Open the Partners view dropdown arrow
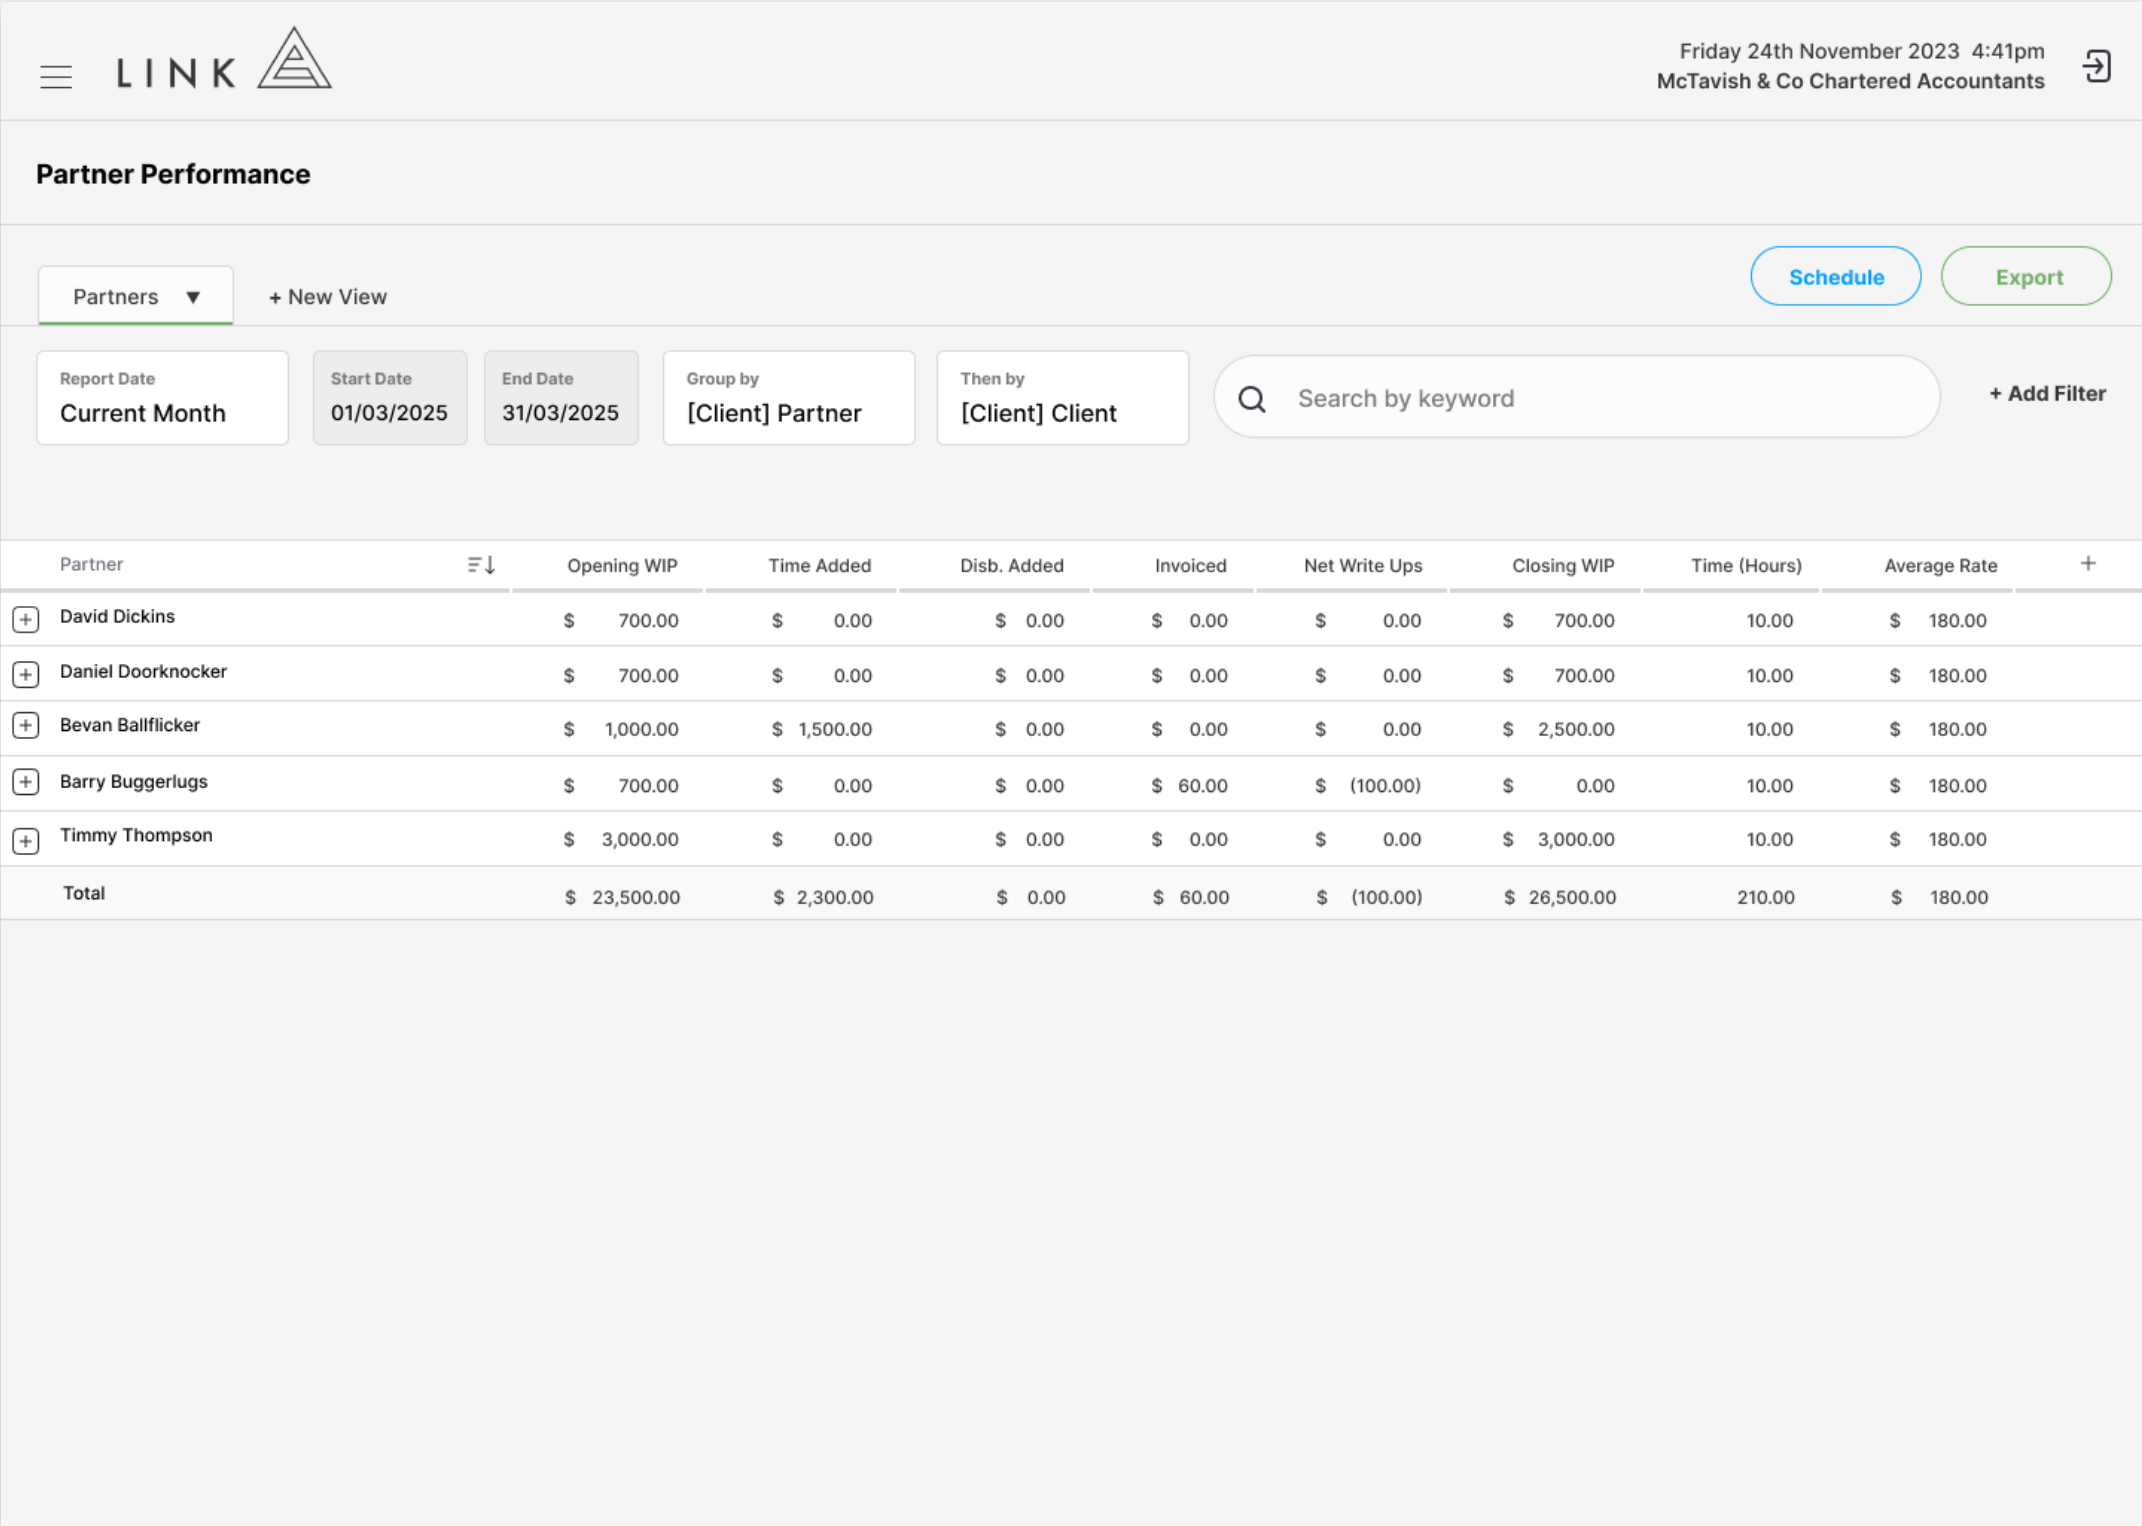This screenshot has height=1526, width=2142. 193,297
